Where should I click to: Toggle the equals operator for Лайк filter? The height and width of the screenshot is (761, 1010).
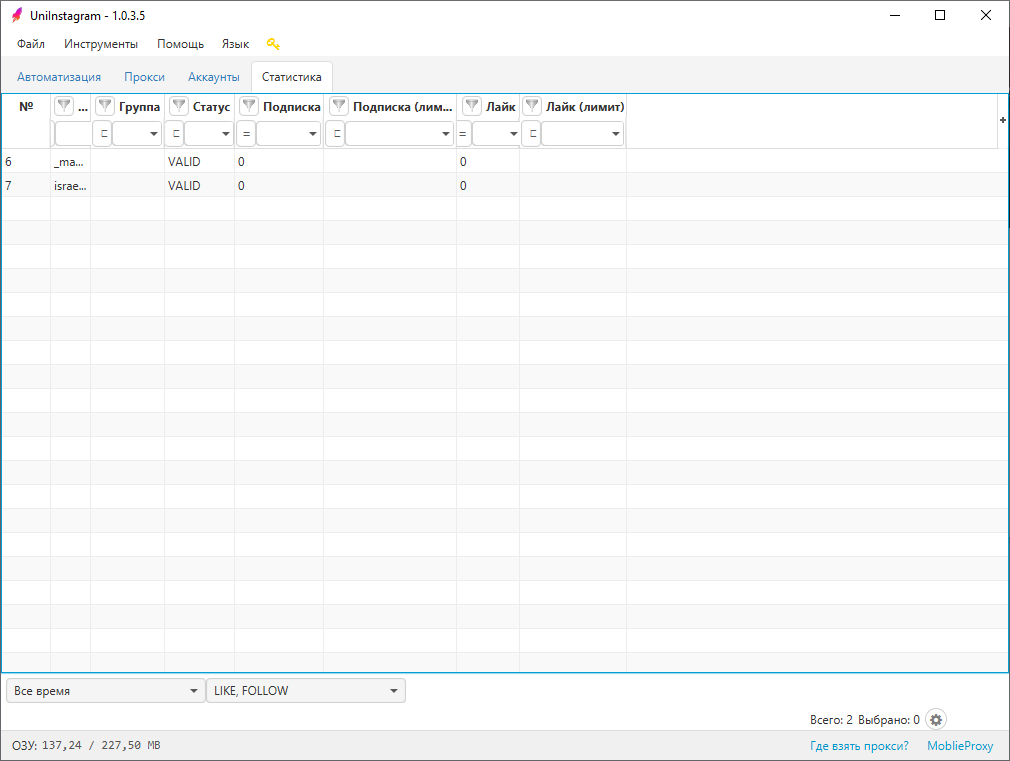[463, 133]
